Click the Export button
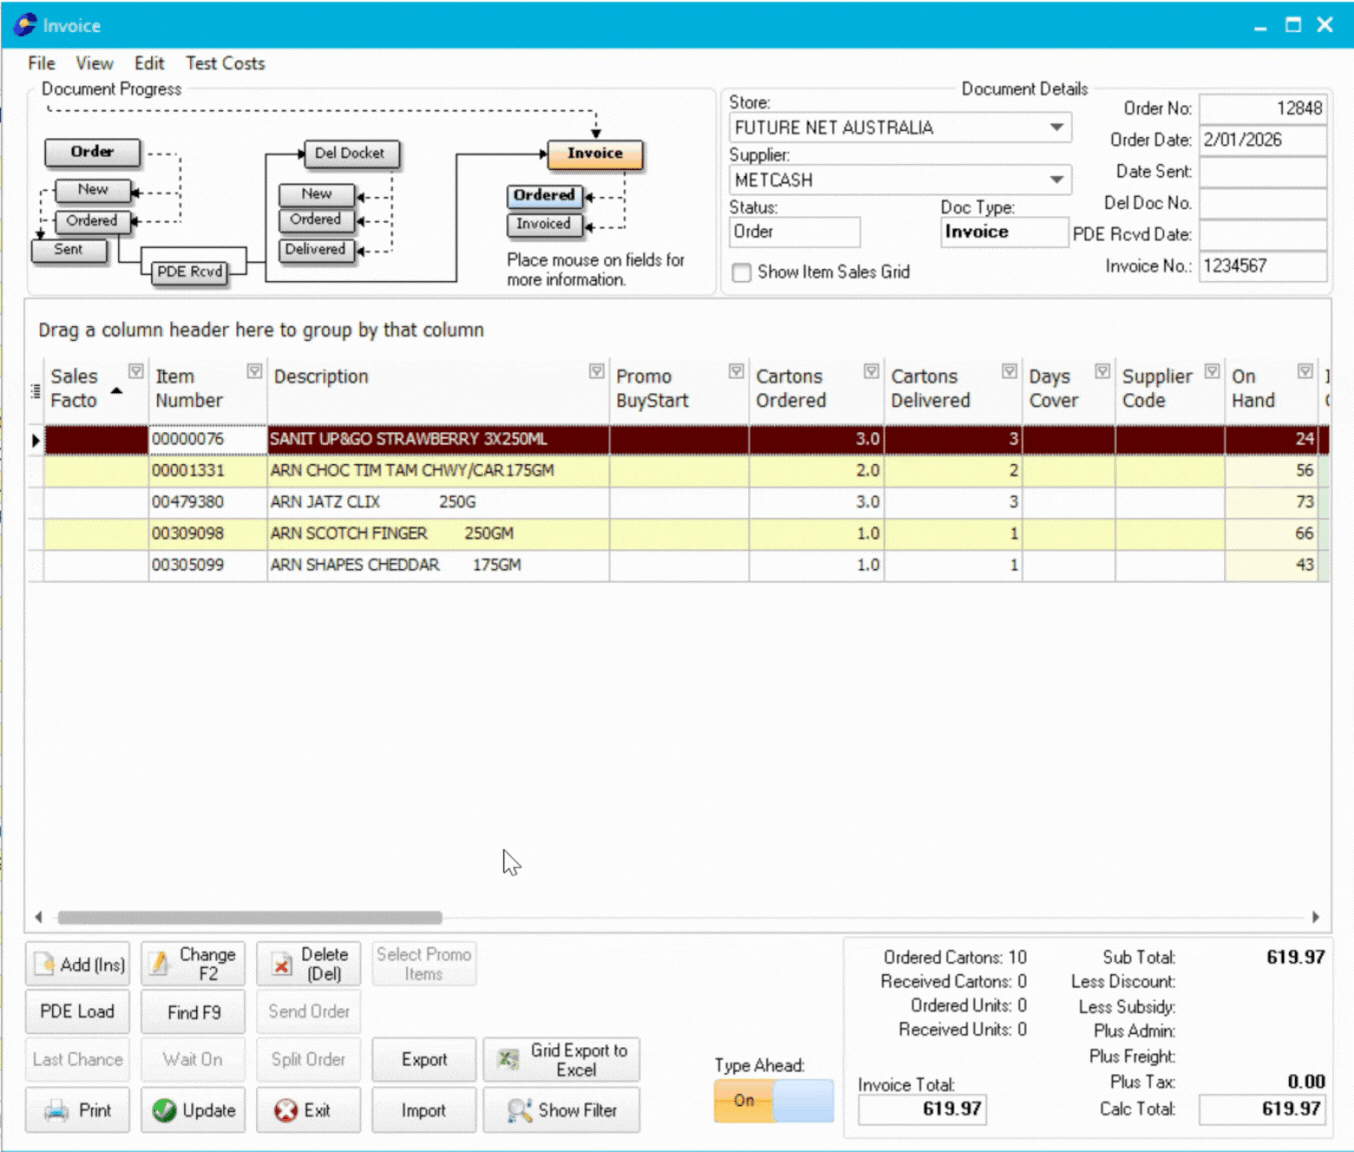Screen dimensions: 1354x1152 click(423, 1059)
